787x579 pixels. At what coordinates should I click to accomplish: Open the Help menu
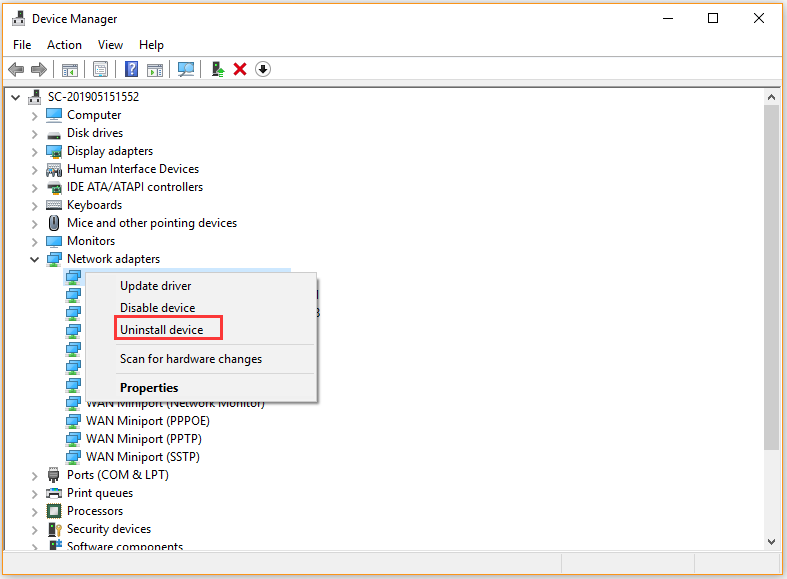(x=151, y=45)
